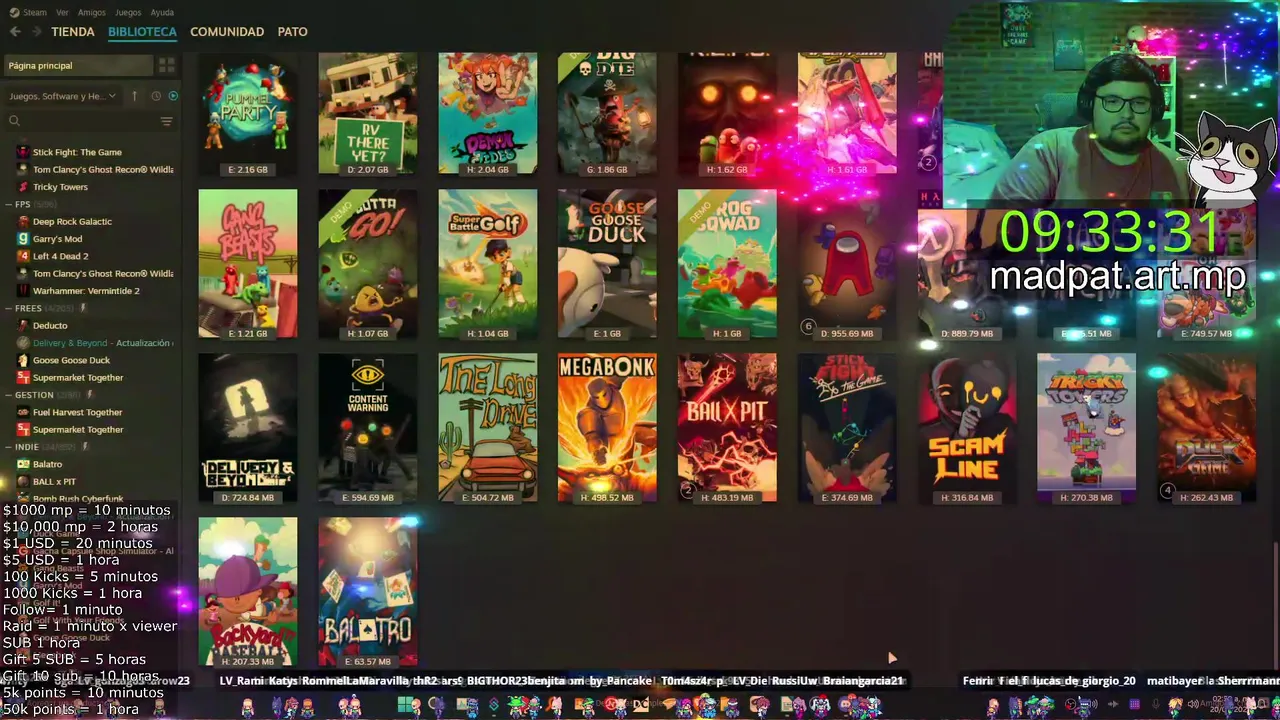Open the Juegos, Software filter dropdown

62,96
